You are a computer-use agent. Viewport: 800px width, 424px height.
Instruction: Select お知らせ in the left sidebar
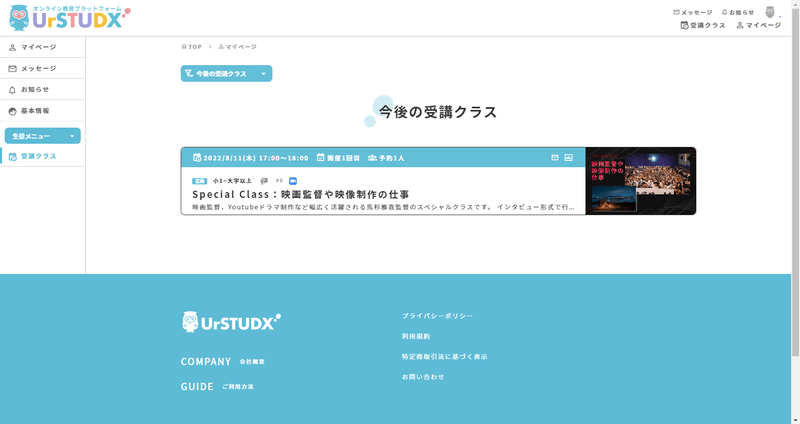pyautogui.click(x=42, y=89)
